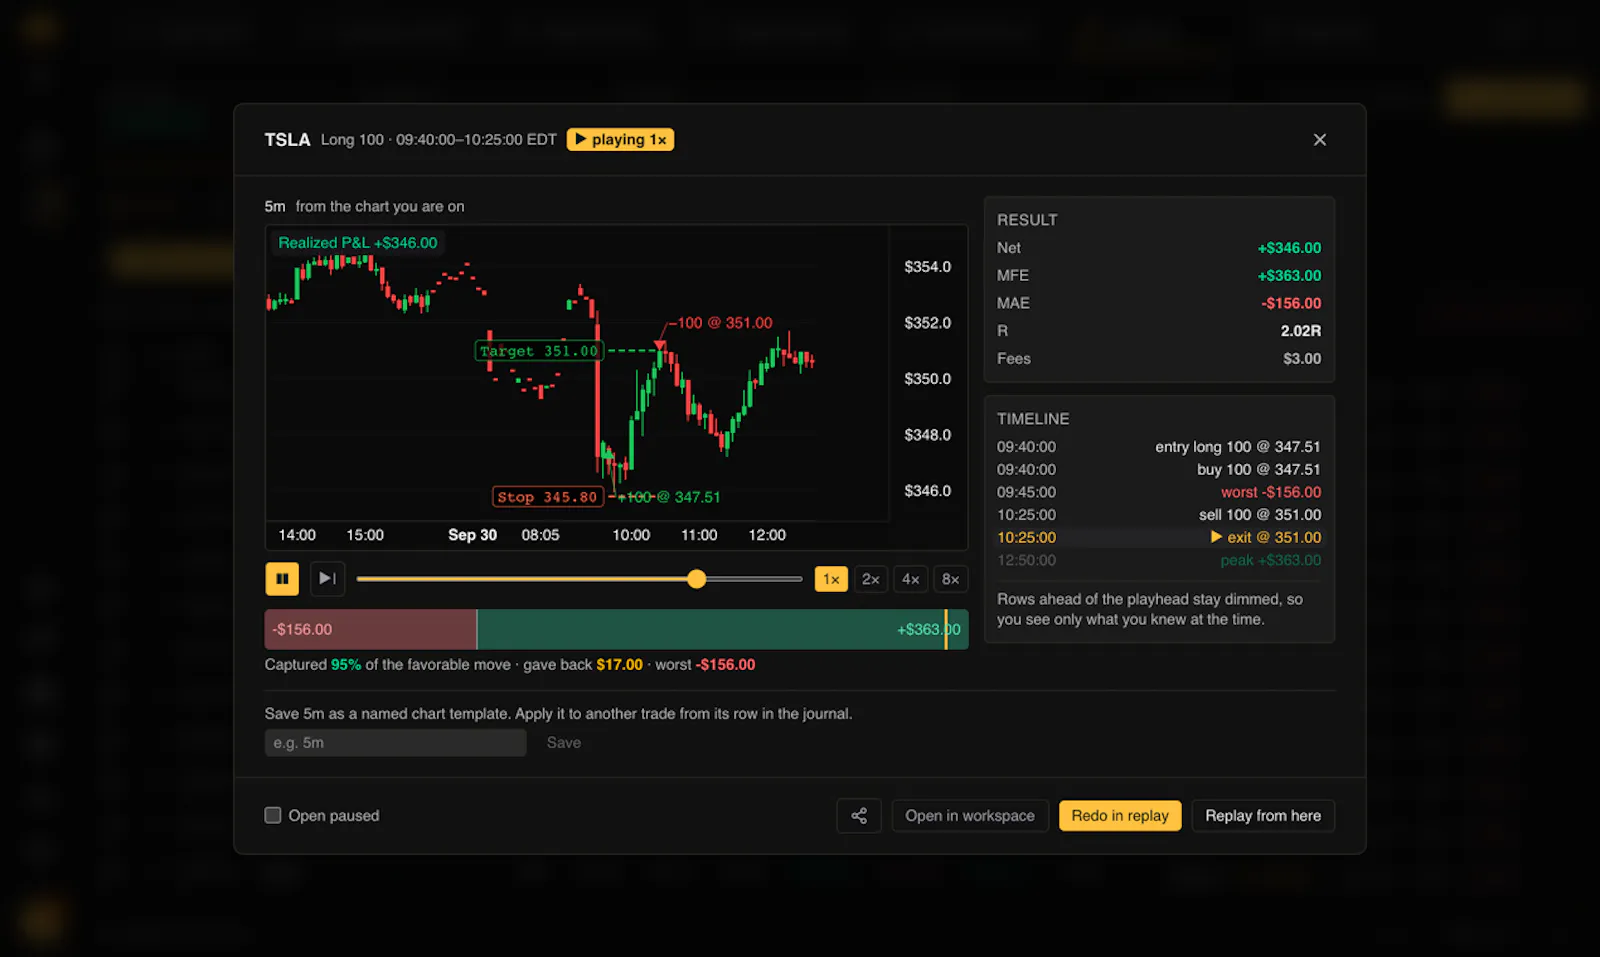Click the Sep 30 date axis label
The image size is (1600, 957).
472,535
